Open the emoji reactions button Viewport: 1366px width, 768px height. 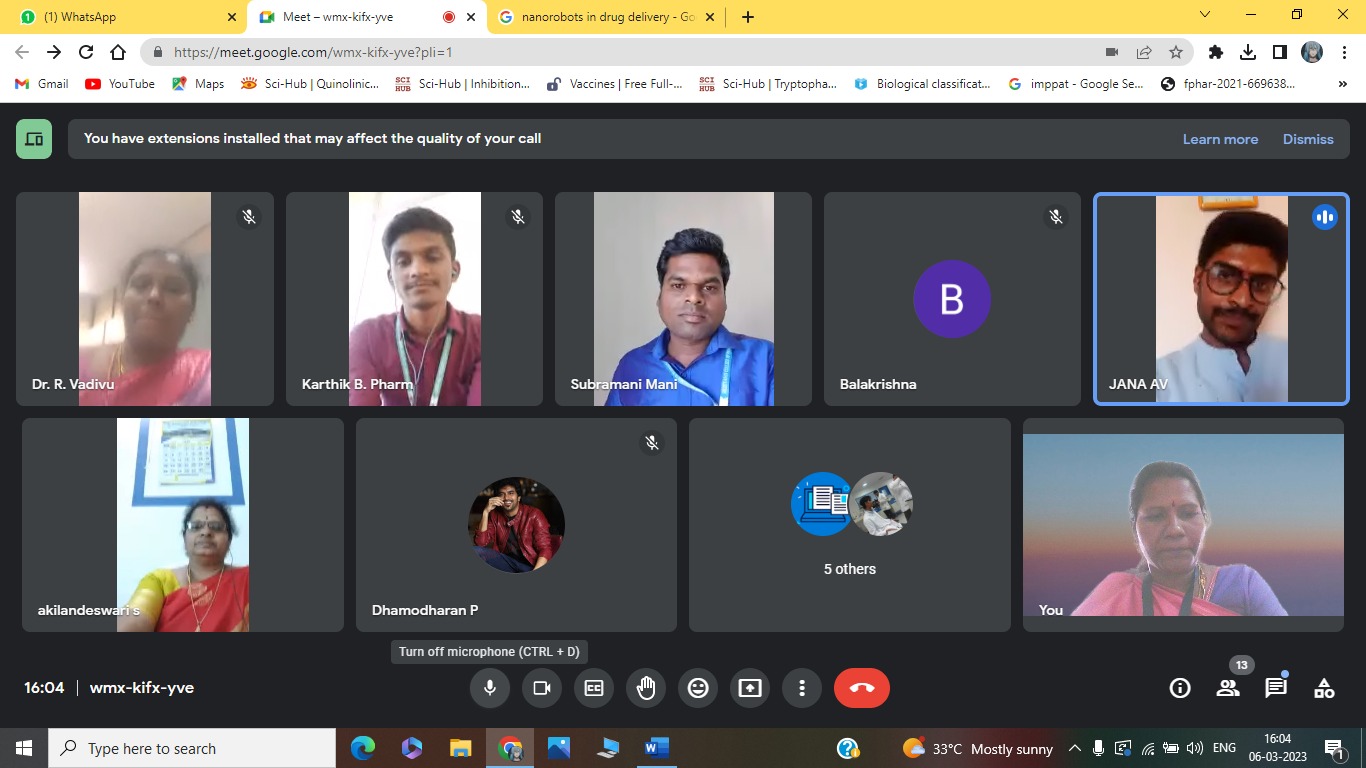point(698,688)
